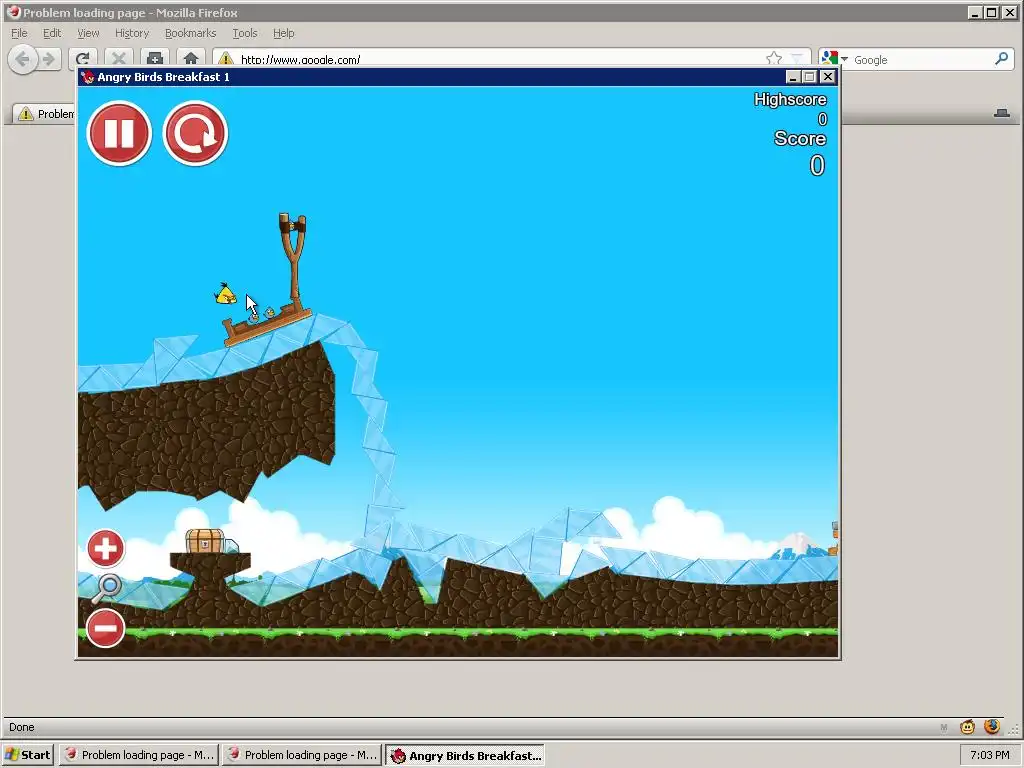Click the Score label in the game
The image size is (1024, 768).
pos(800,138)
